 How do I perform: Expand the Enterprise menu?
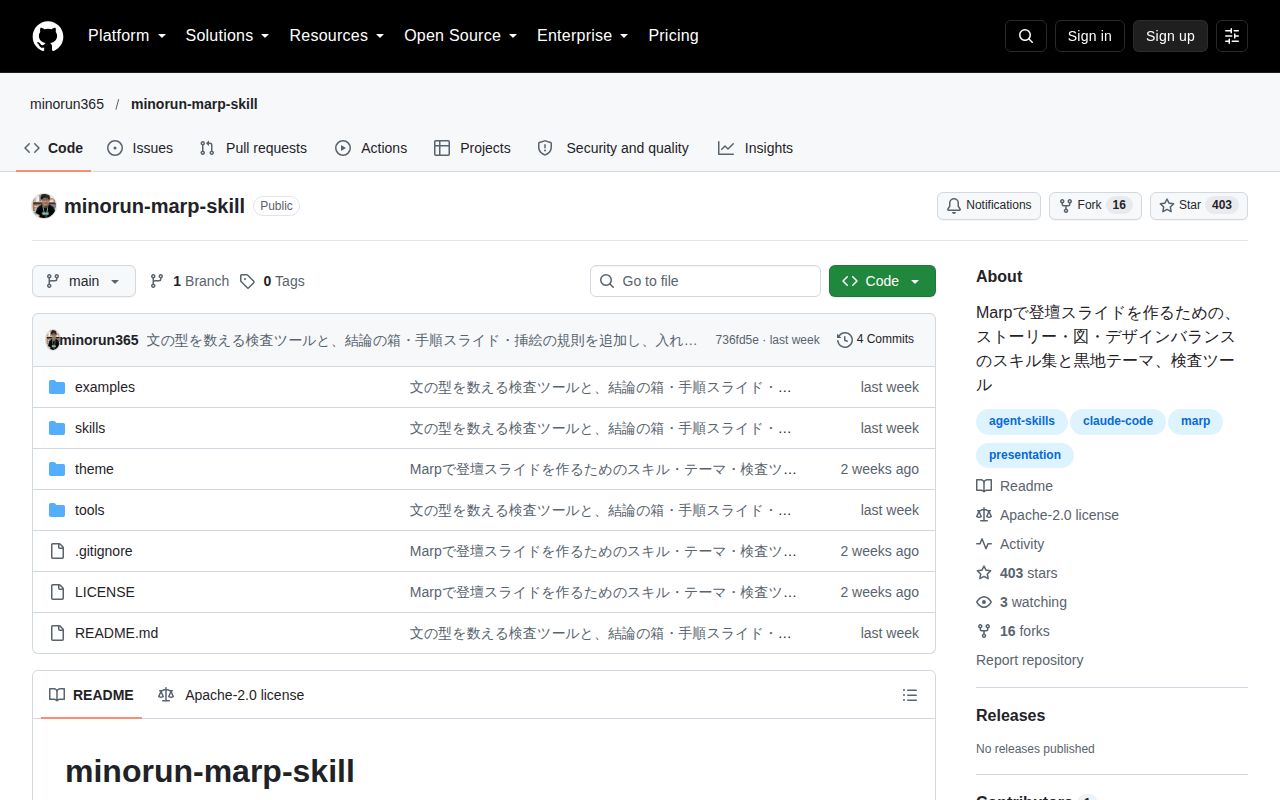point(583,36)
